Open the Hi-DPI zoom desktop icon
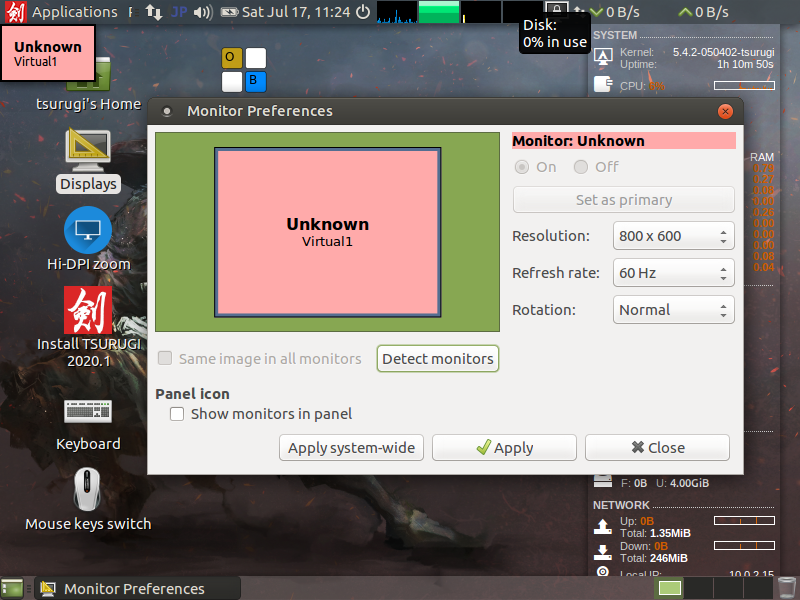Viewport: 800px width, 600px height. coord(88,239)
